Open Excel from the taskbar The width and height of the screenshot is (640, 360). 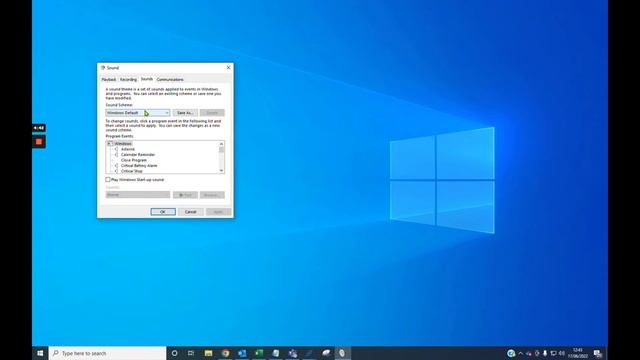pos(259,353)
